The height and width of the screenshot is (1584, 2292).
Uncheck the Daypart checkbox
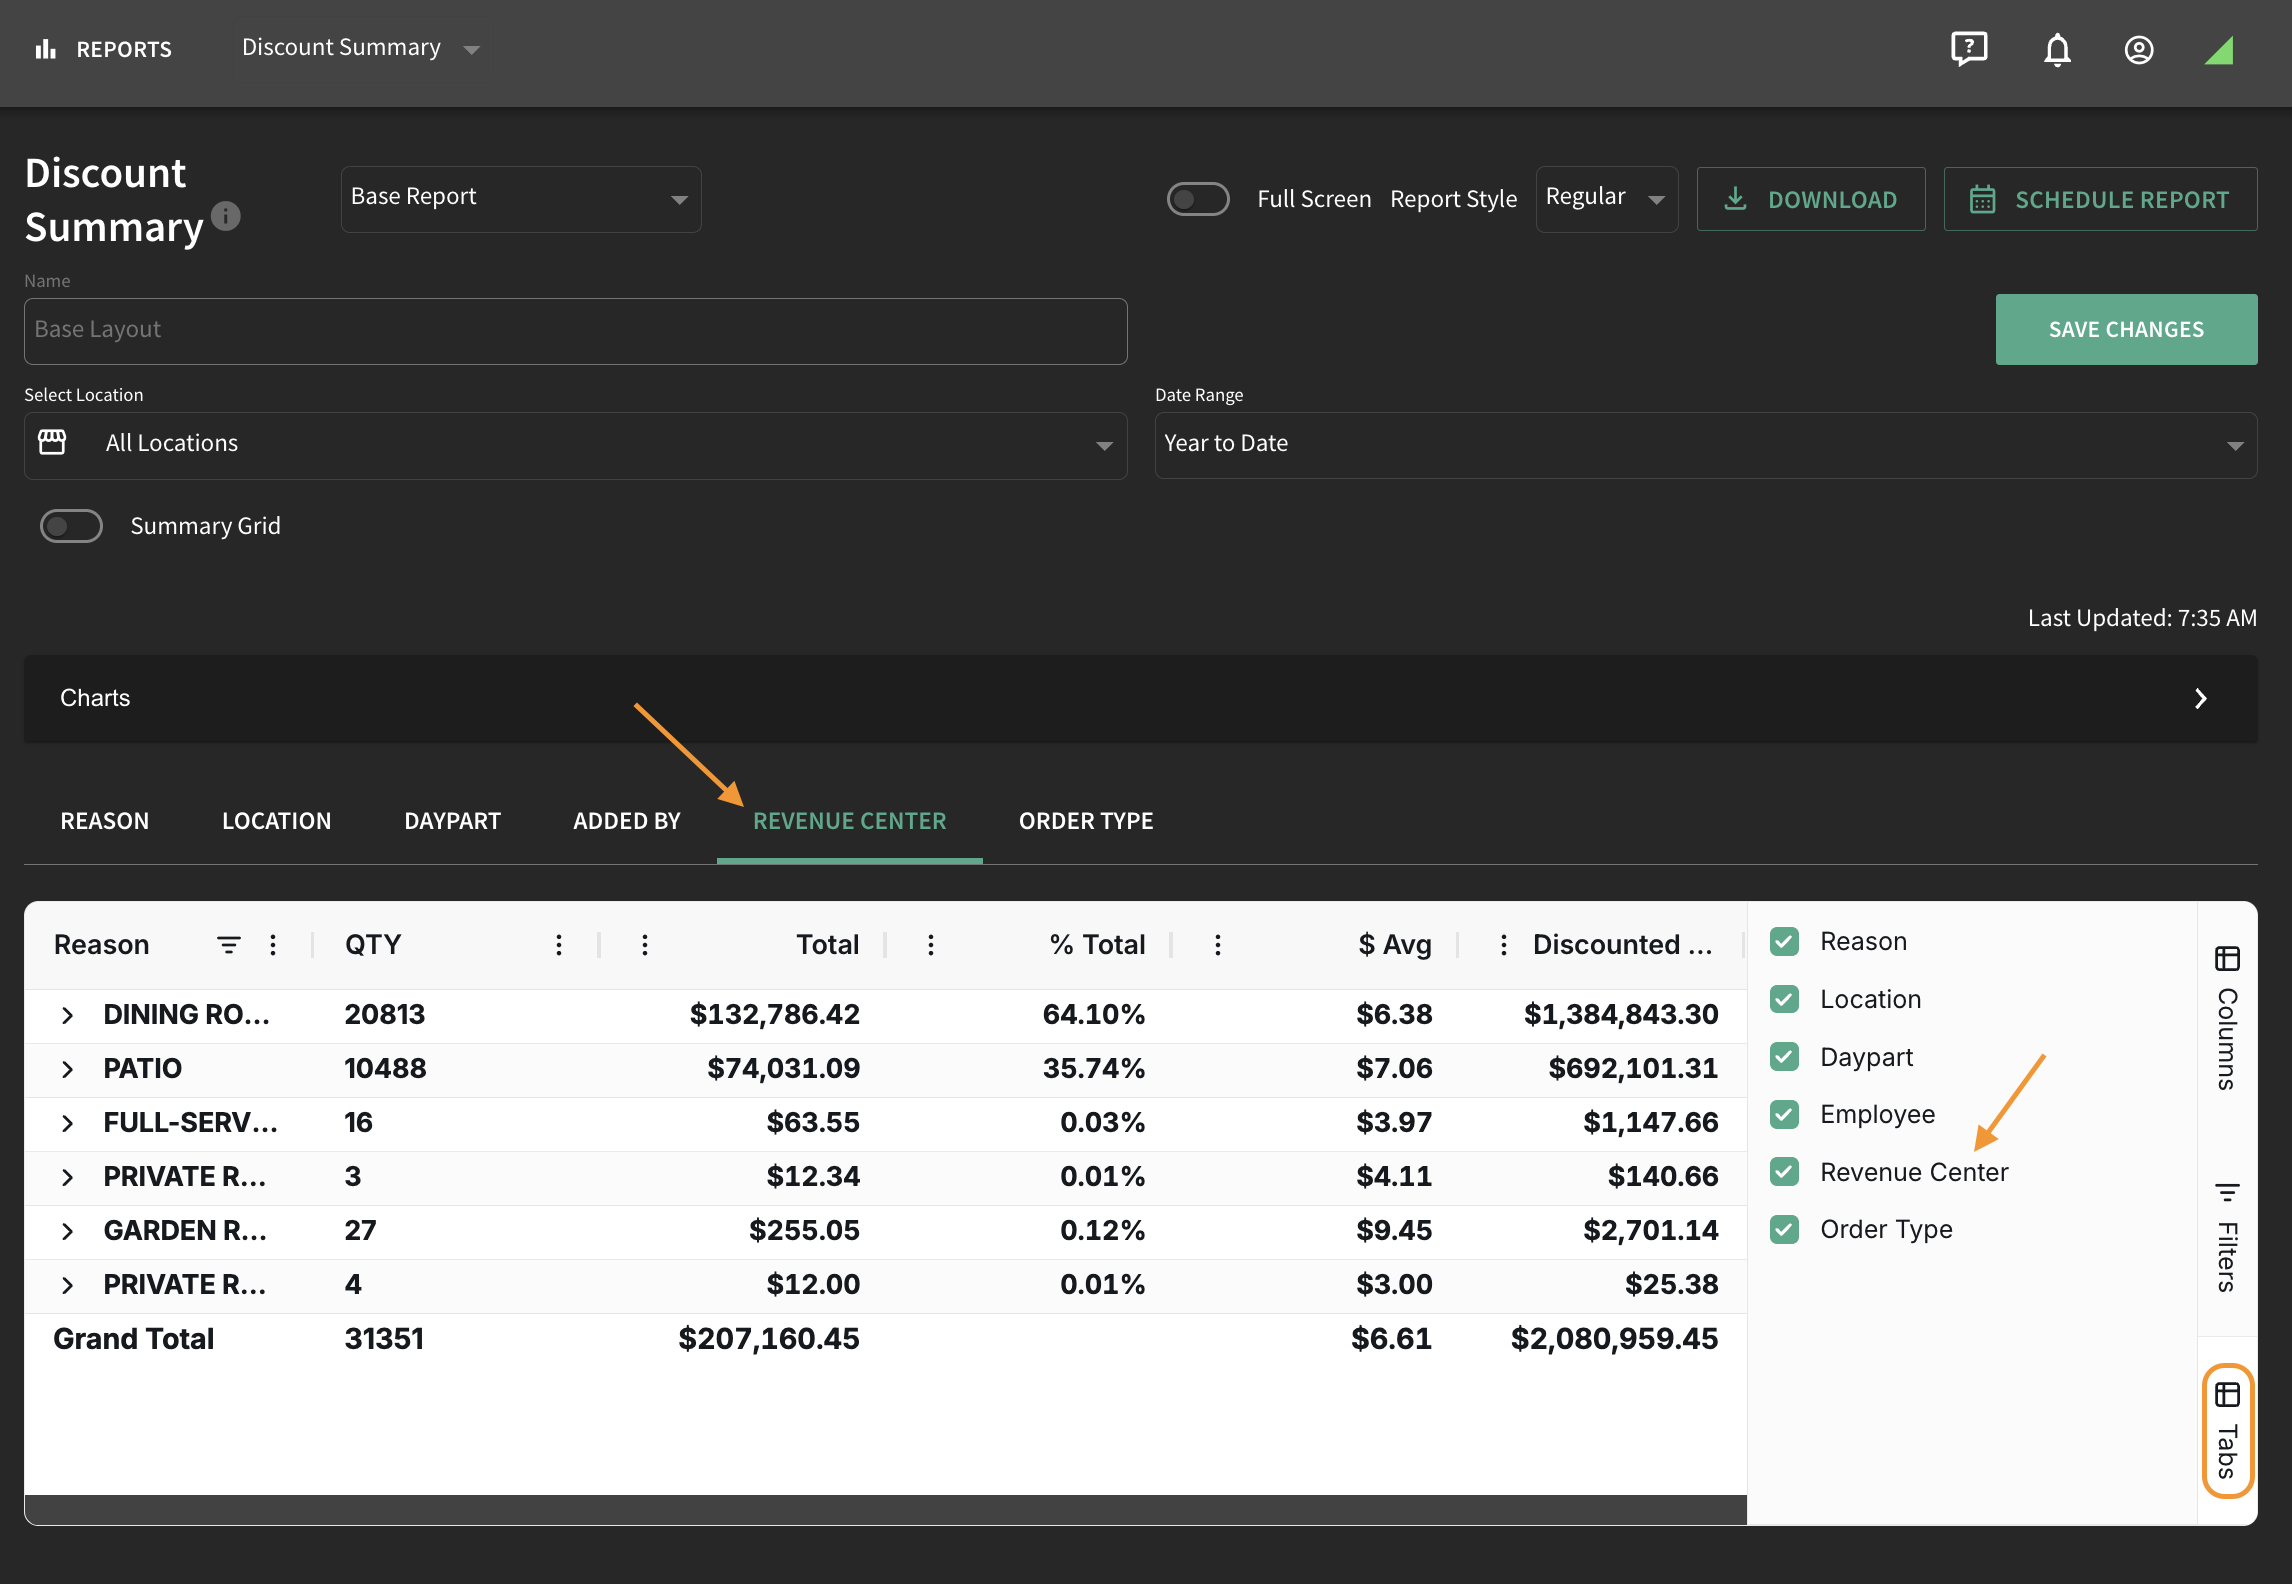(x=1785, y=1057)
